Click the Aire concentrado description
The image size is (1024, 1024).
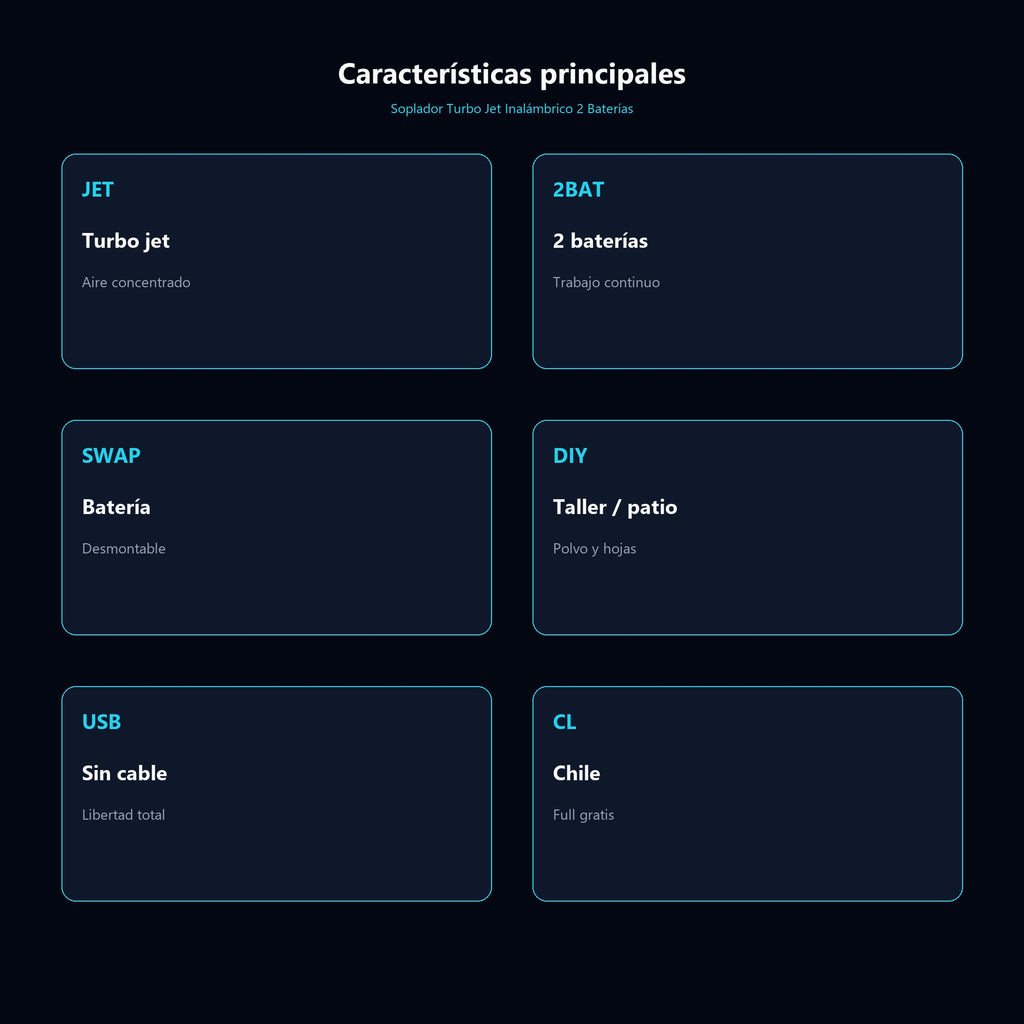[136, 282]
